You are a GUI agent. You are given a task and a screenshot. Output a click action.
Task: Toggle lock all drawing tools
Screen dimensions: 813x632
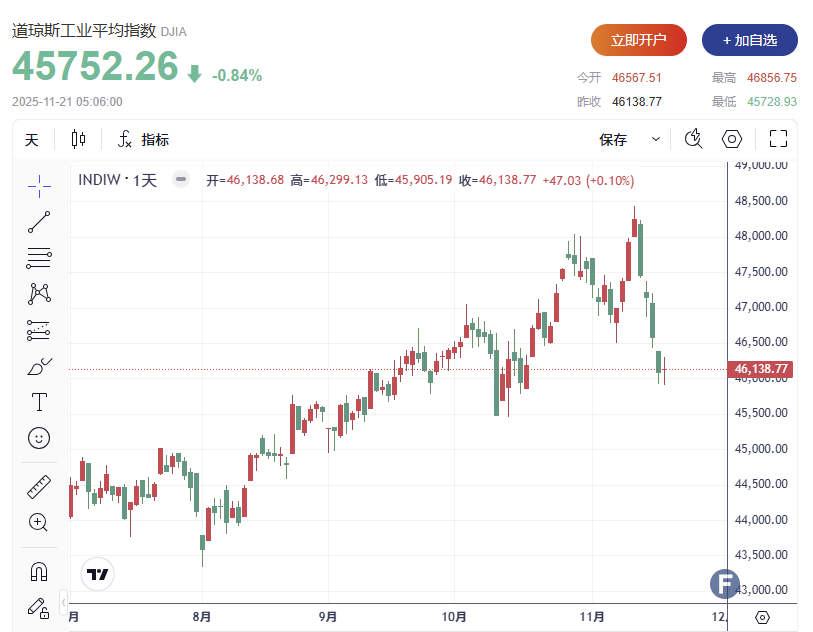click(39, 606)
